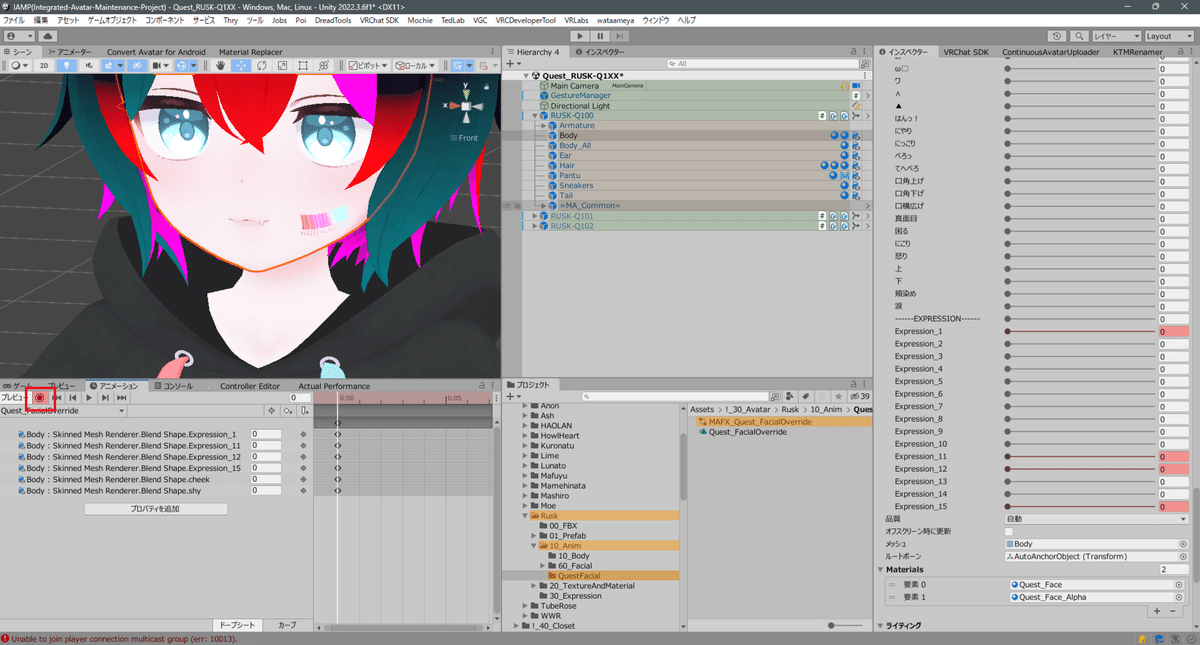Toggle scene effects (skybox/fog) button
This screenshot has height=645, width=1200.
click(x=109, y=65)
